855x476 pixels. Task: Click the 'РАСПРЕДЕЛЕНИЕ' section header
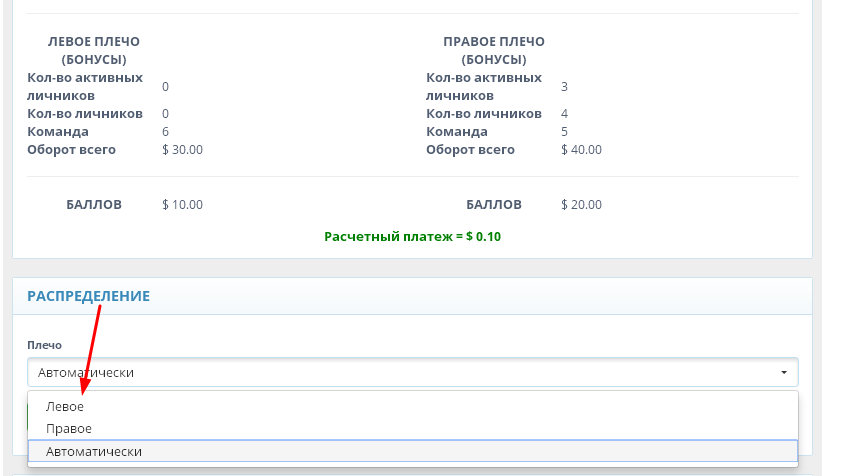pos(88,296)
